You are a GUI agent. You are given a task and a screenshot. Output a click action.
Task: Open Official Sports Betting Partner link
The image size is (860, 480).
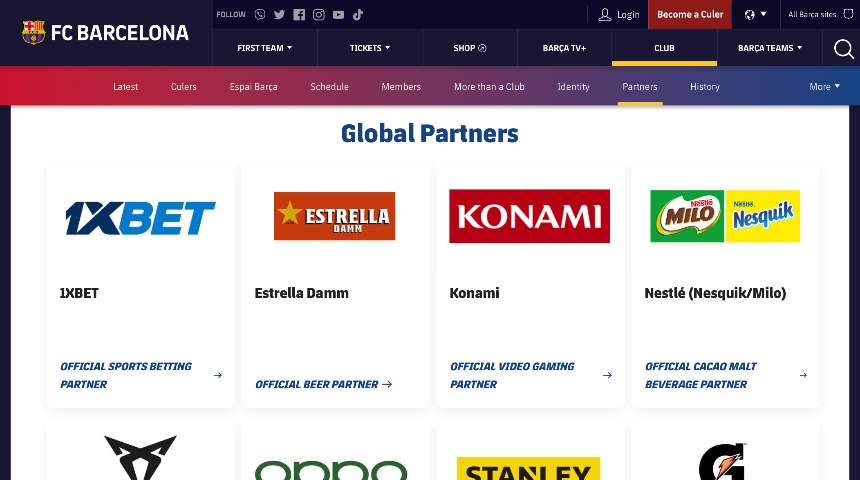[126, 375]
